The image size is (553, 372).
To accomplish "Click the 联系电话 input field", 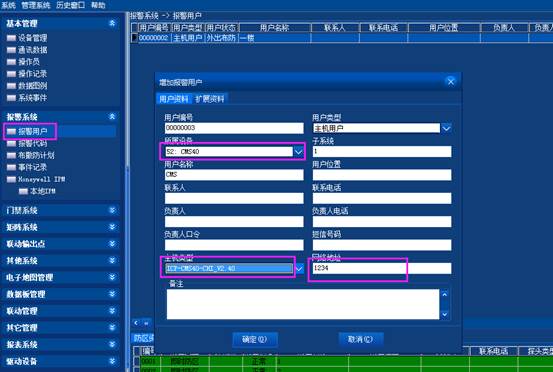I will (x=382, y=198).
